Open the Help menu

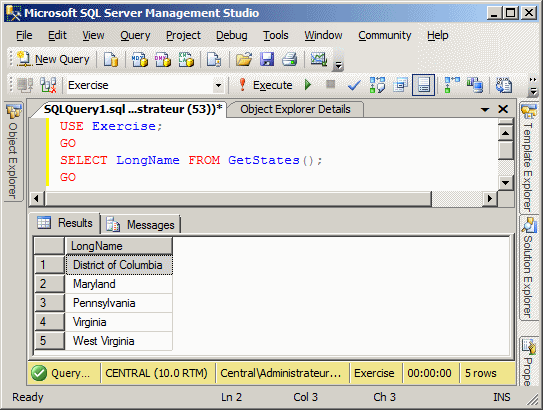click(x=438, y=35)
